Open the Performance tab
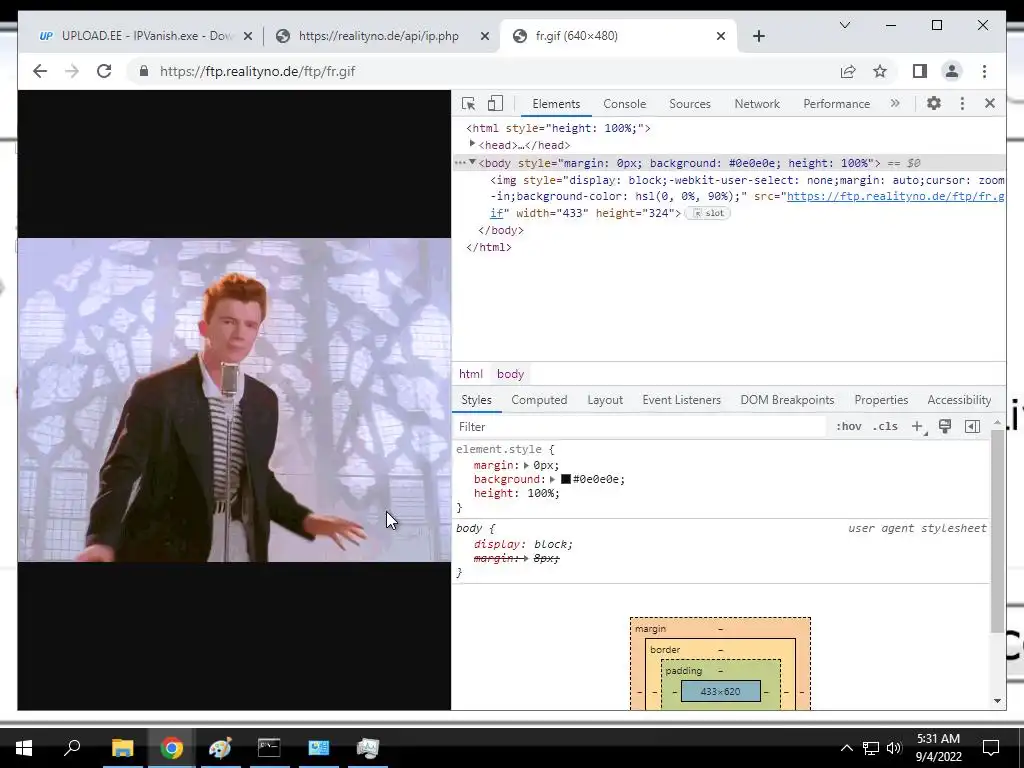This screenshot has height=768, width=1024. (837, 104)
